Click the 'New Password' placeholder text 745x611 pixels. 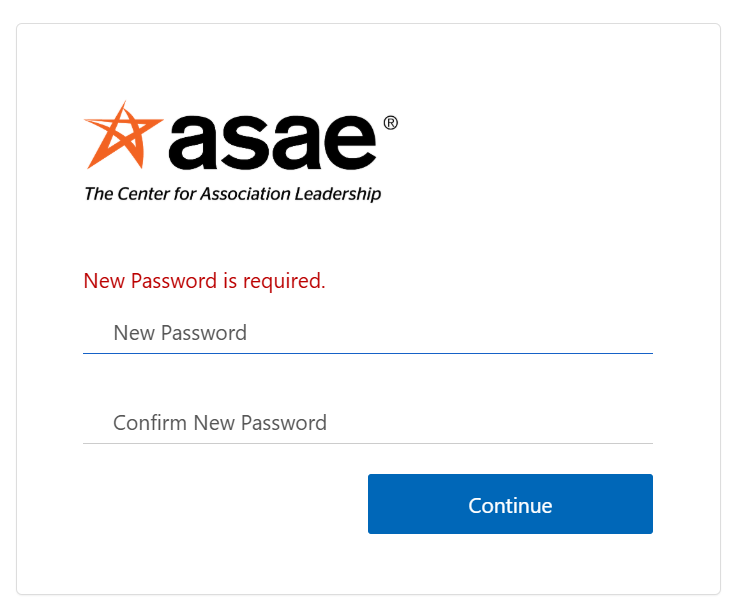point(180,333)
